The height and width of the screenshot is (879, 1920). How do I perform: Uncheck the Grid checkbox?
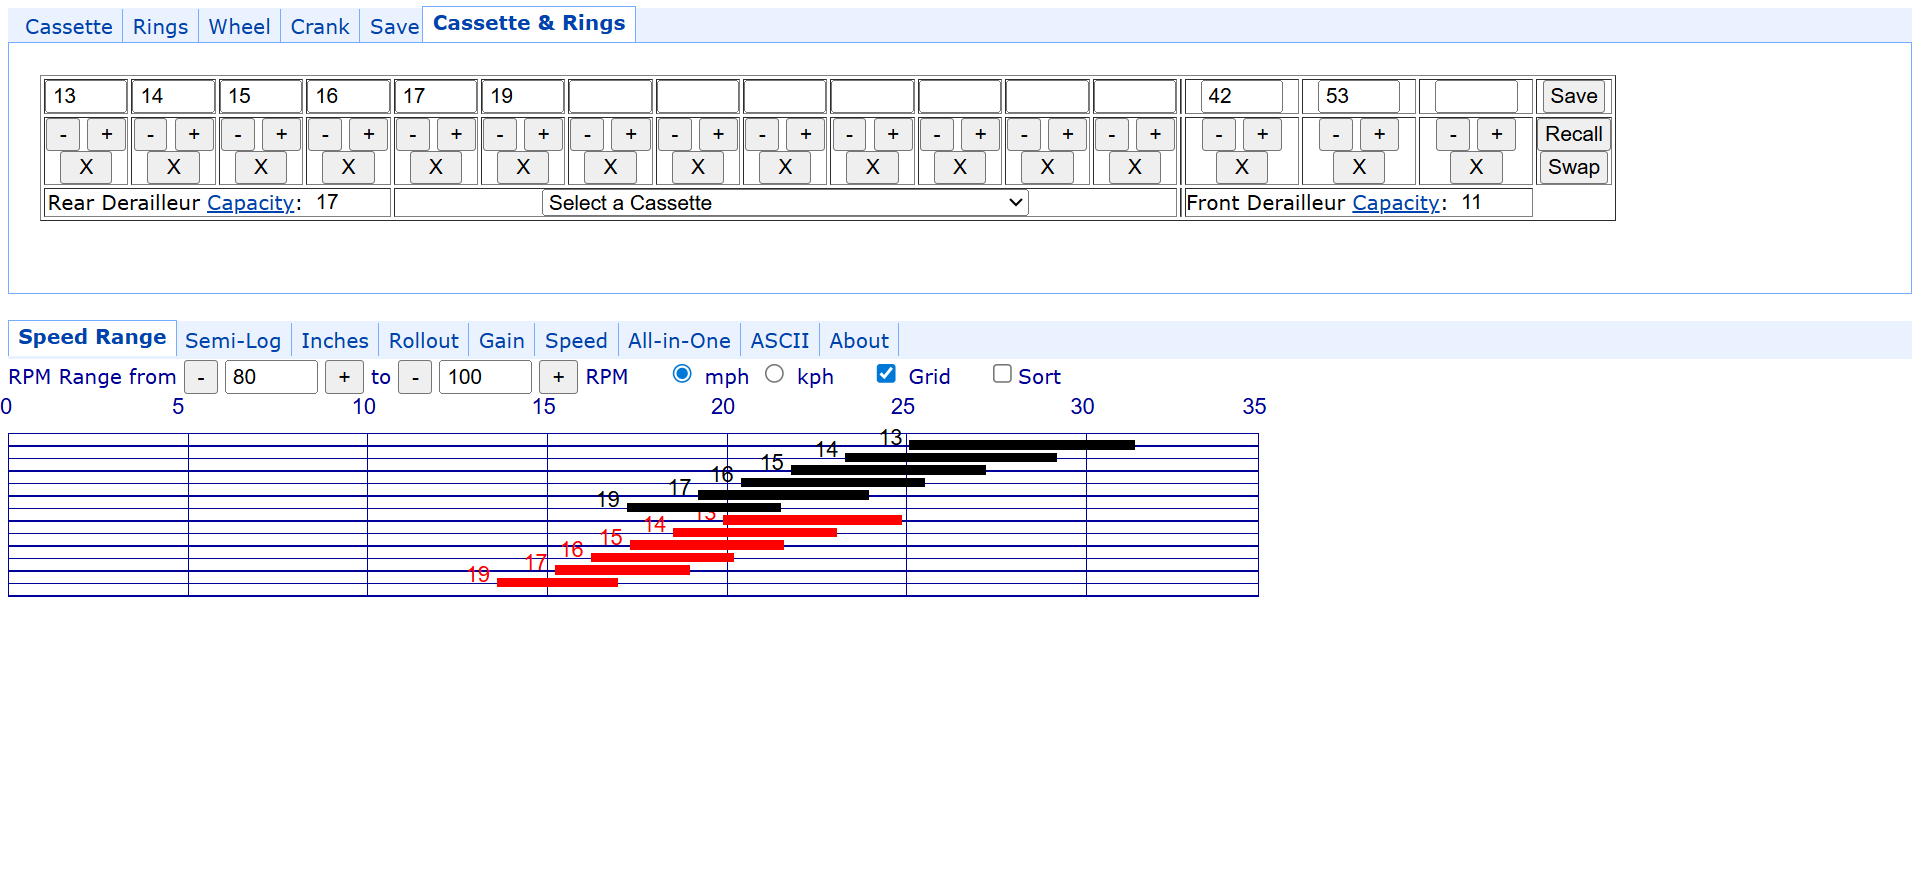coord(886,374)
